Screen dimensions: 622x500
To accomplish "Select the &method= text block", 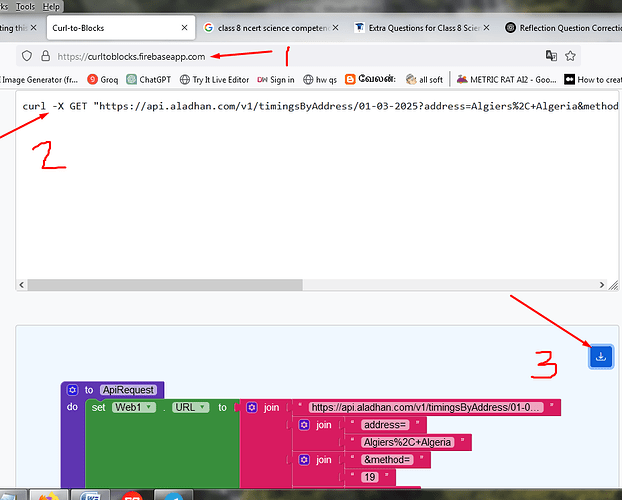I will pyautogui.click(x=387, y=460).
